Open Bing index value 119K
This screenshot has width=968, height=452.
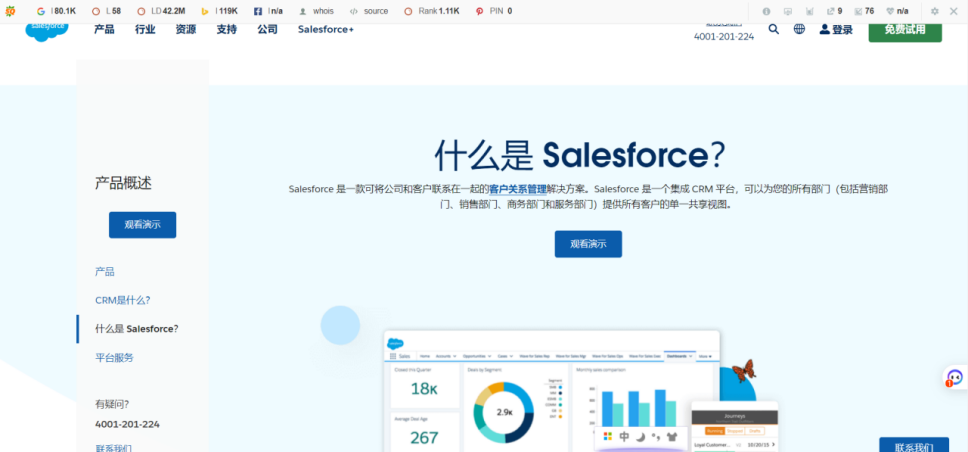220,11
